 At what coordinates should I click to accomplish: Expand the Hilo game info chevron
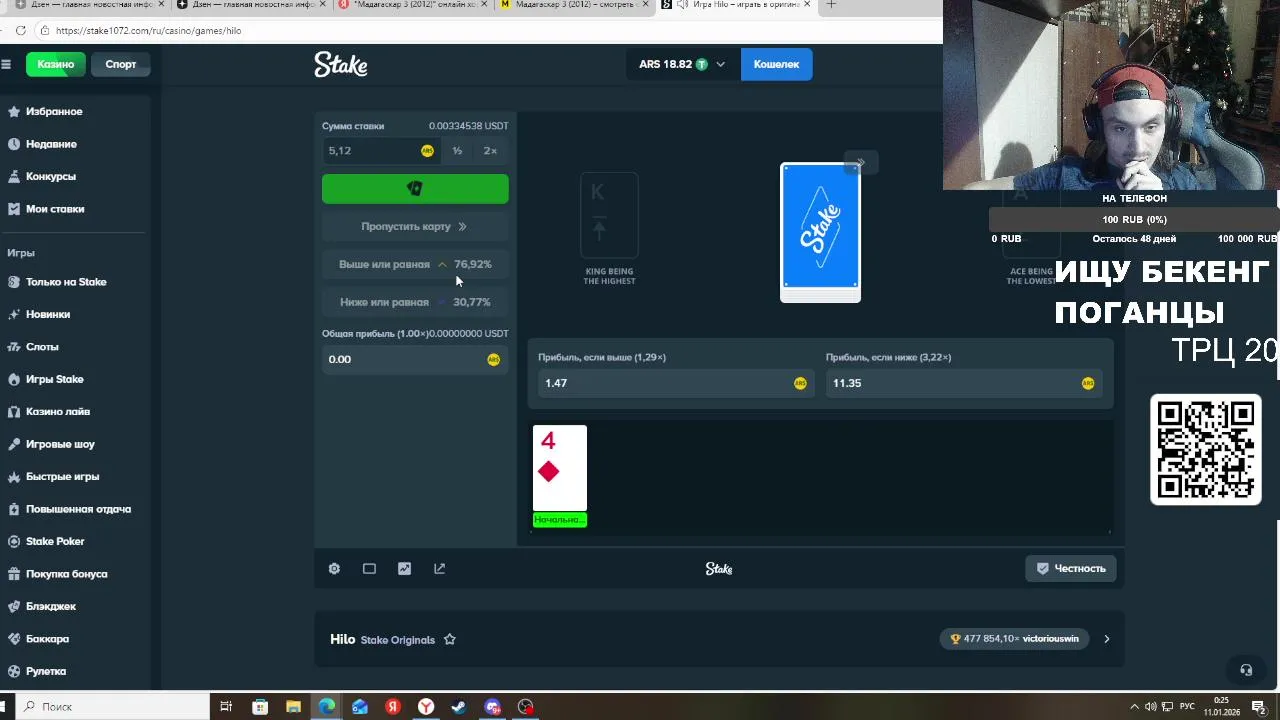coord(1106,639)
